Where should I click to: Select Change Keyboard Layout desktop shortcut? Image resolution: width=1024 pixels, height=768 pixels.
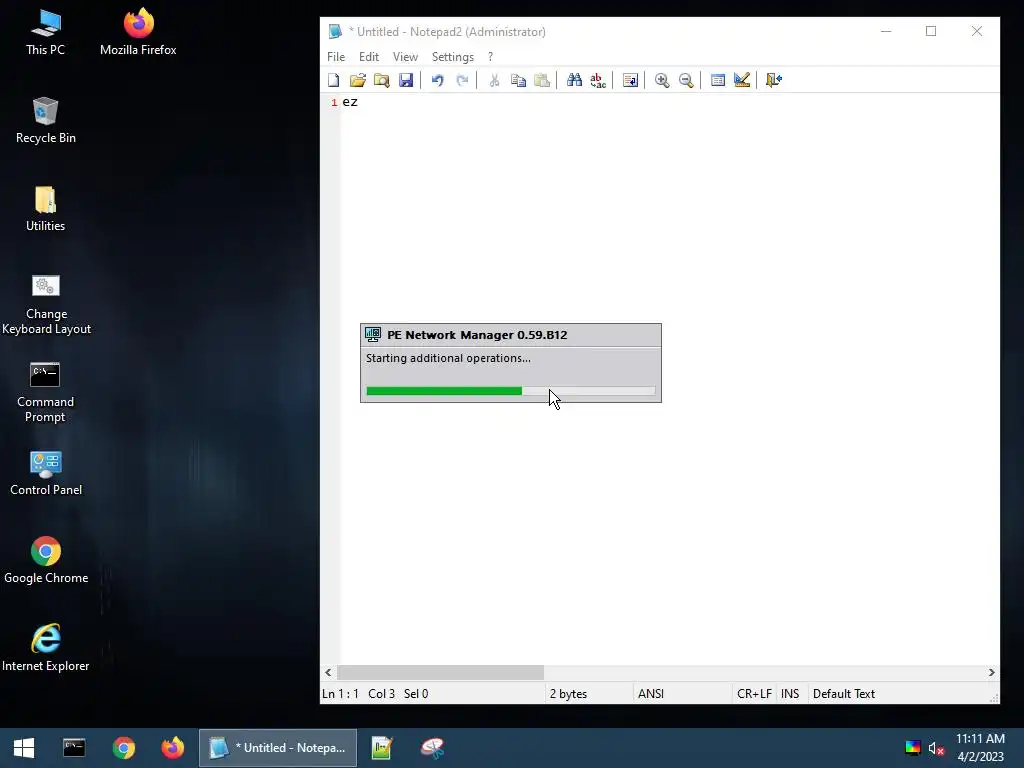click(46, 304)
